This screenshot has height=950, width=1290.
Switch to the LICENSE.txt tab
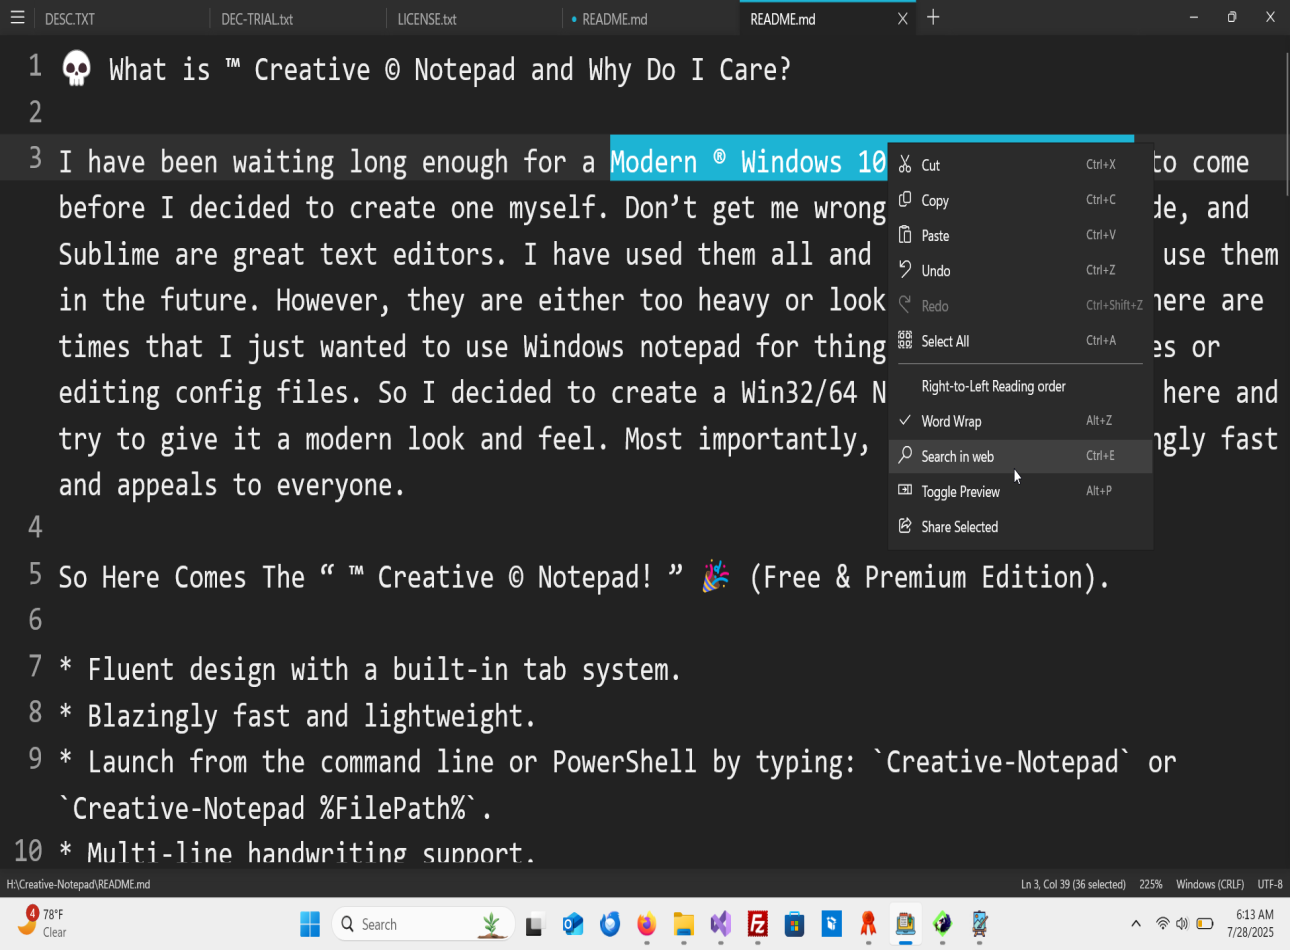(x=474, y=18)
